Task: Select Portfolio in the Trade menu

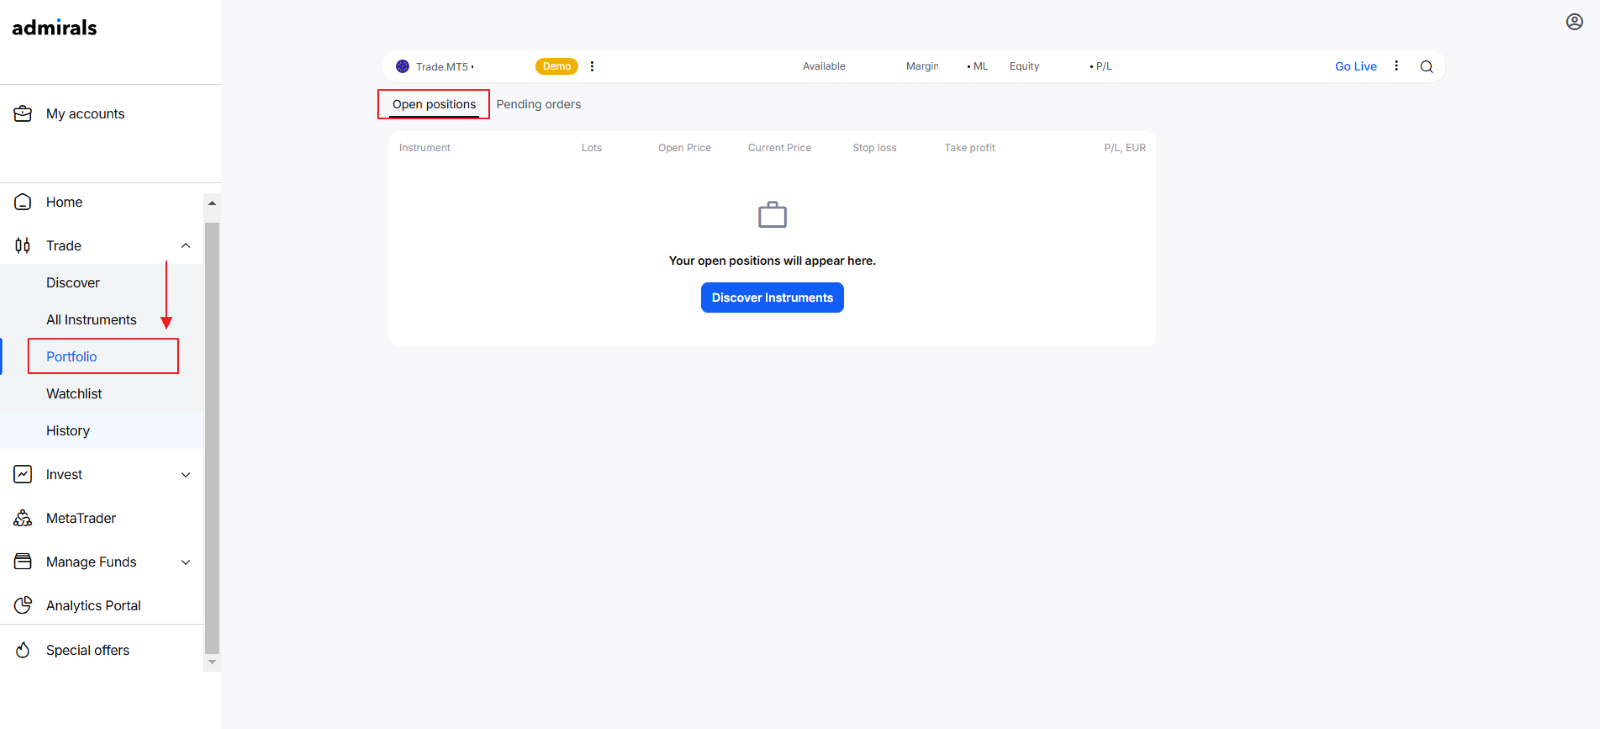Action: tap(72, 357)
